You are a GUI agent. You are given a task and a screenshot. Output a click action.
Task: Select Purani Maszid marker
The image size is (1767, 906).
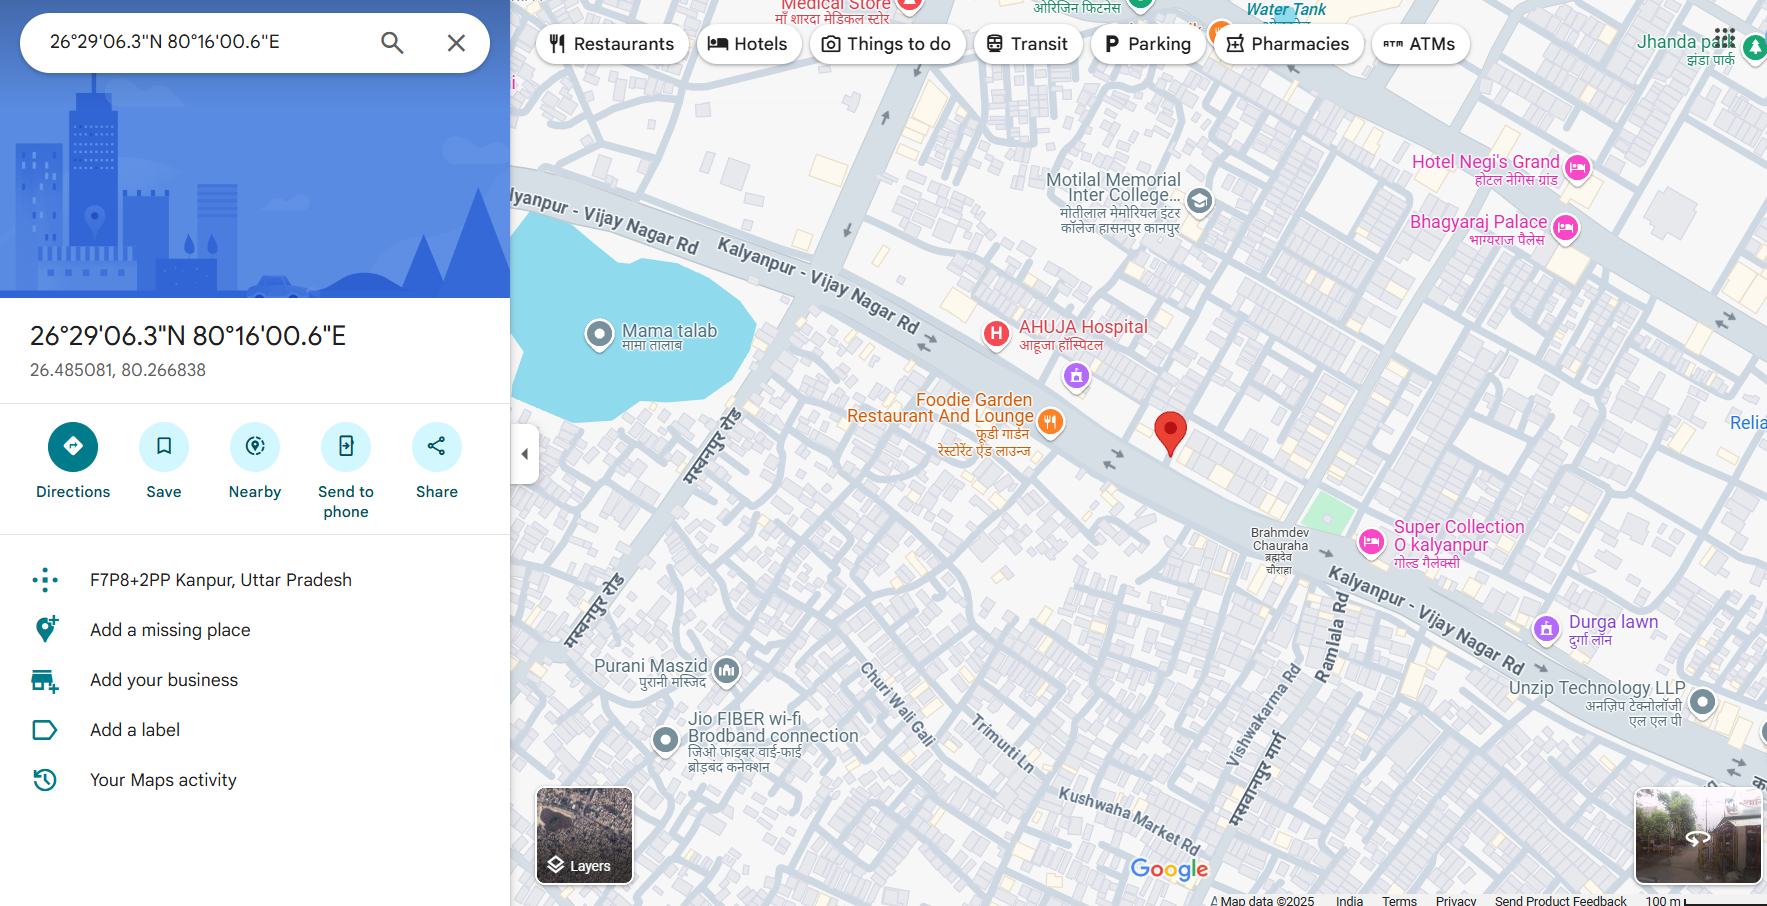pos(727,671)
